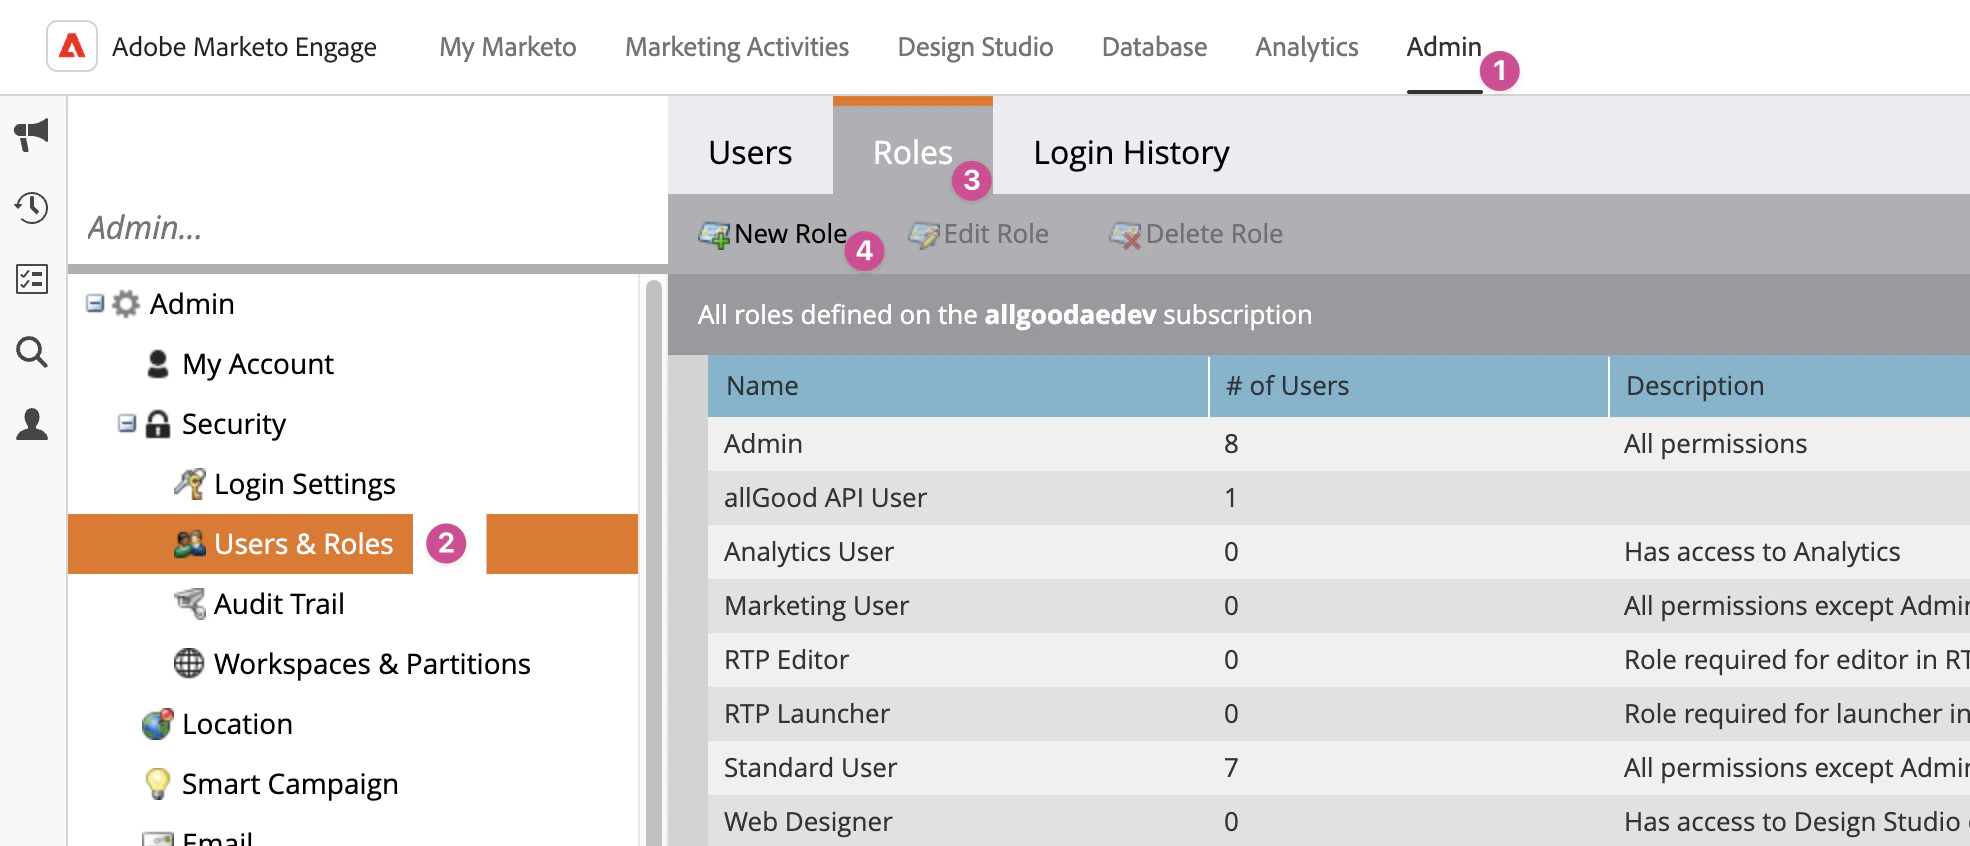Screen dimensions: 1970x846
Task: Click "Has access to Analytics" description
Action: pyautogui.click(x=1762, y=552)
